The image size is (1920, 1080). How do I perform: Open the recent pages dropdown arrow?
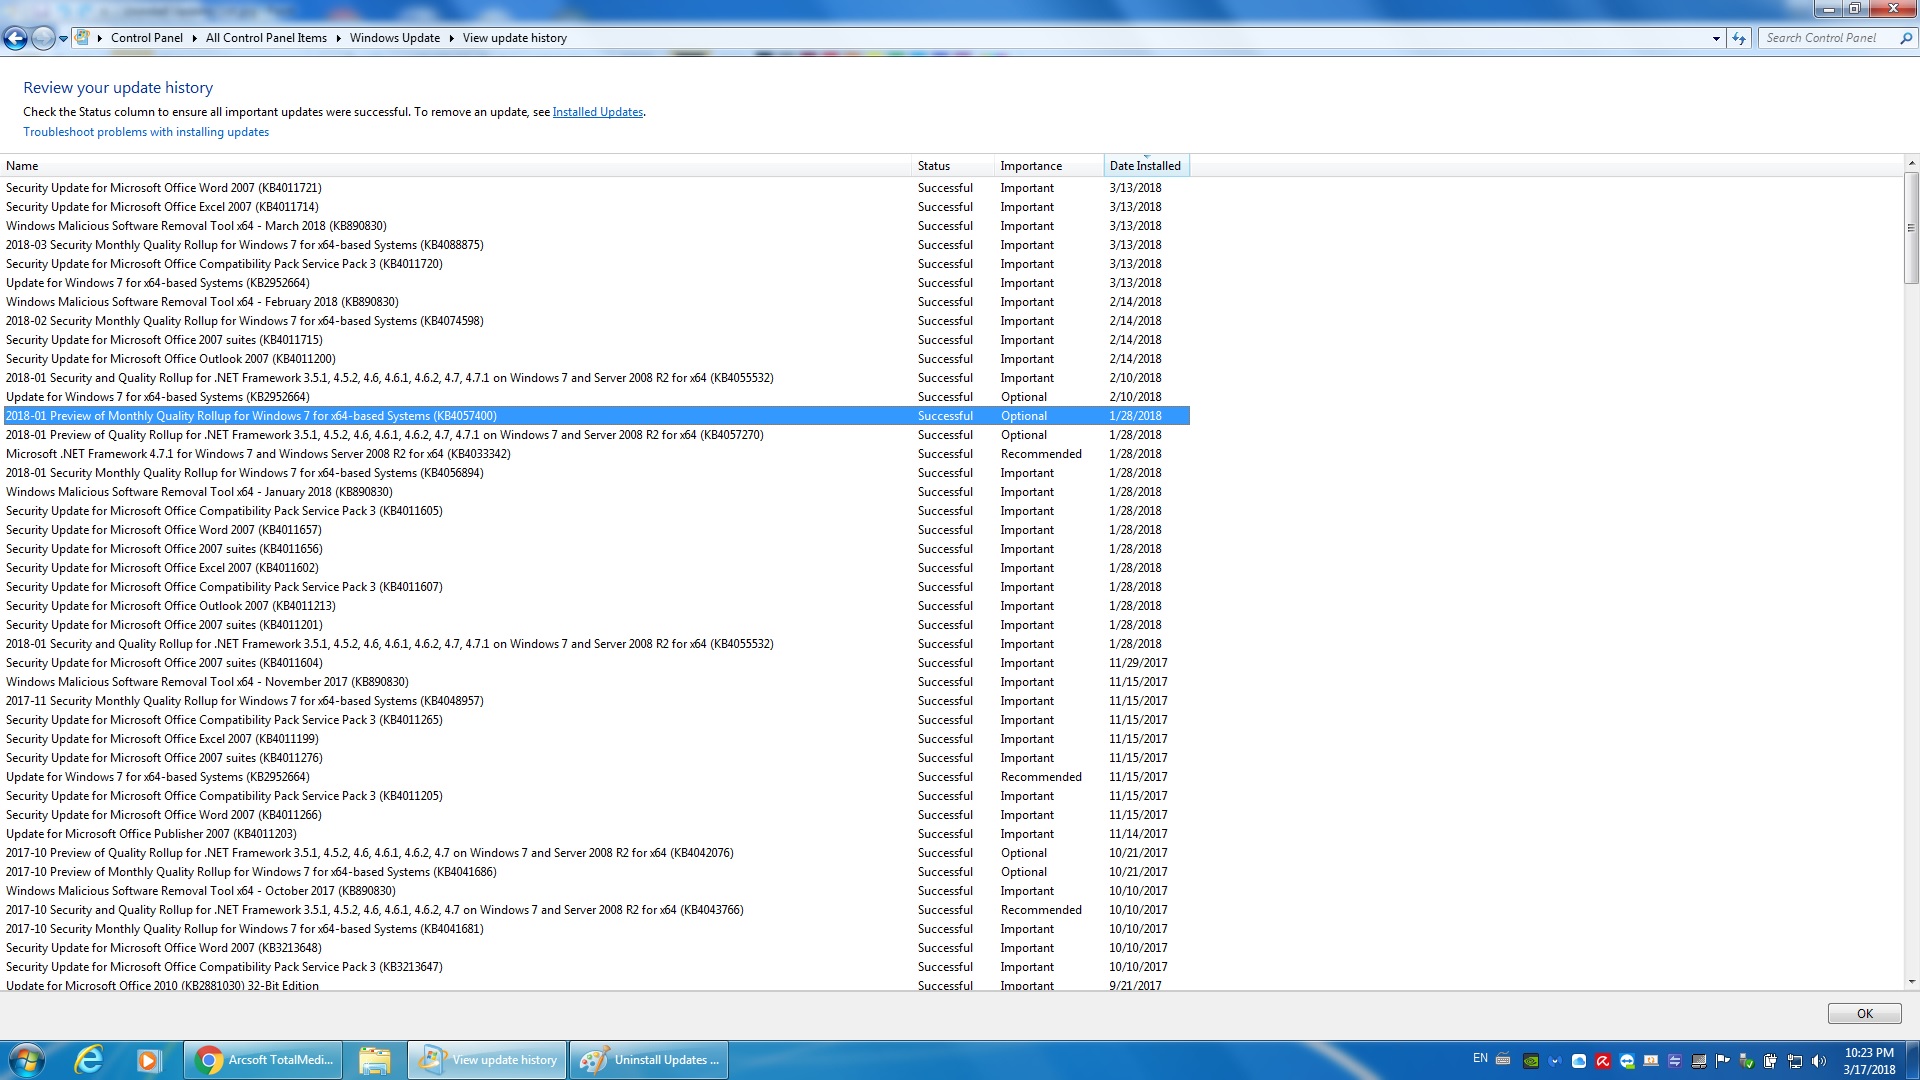[x=63, y=38]
